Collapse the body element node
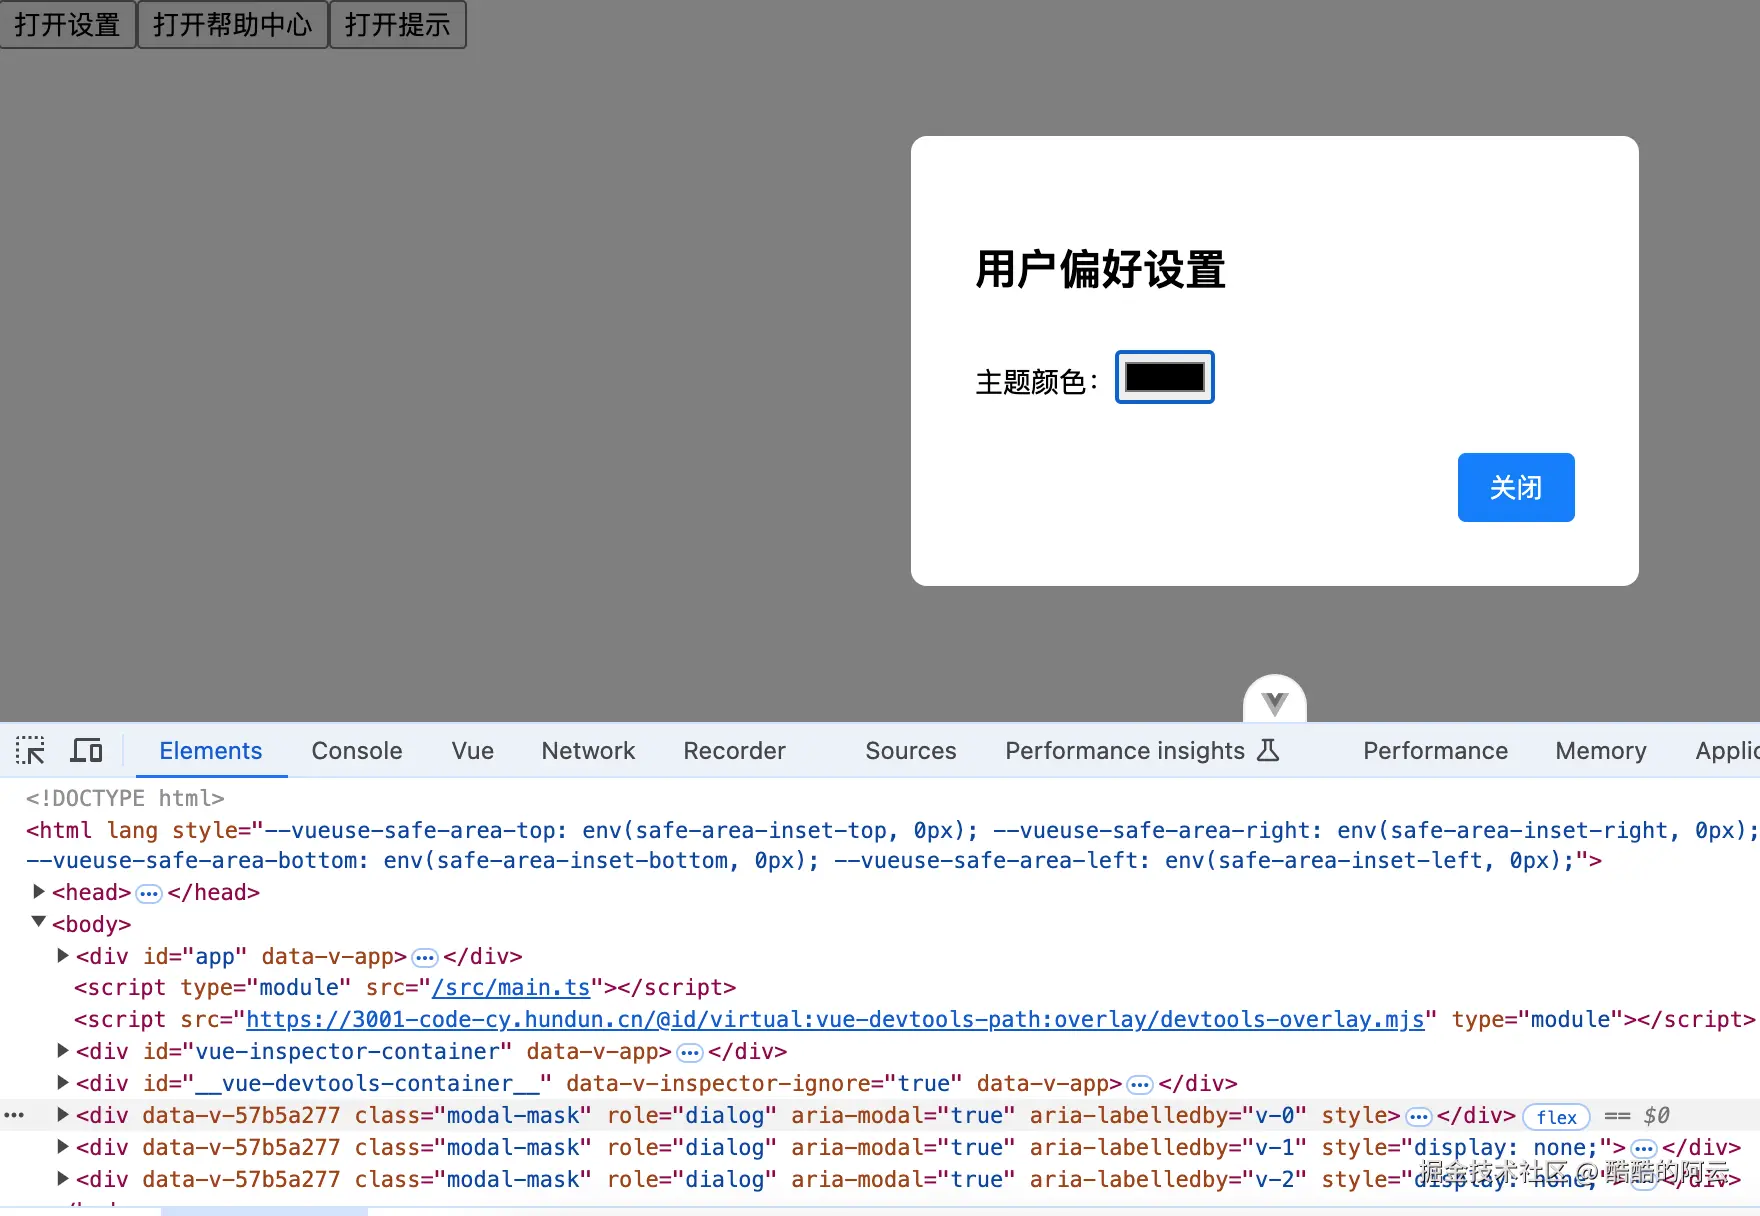 coord(39,922)
